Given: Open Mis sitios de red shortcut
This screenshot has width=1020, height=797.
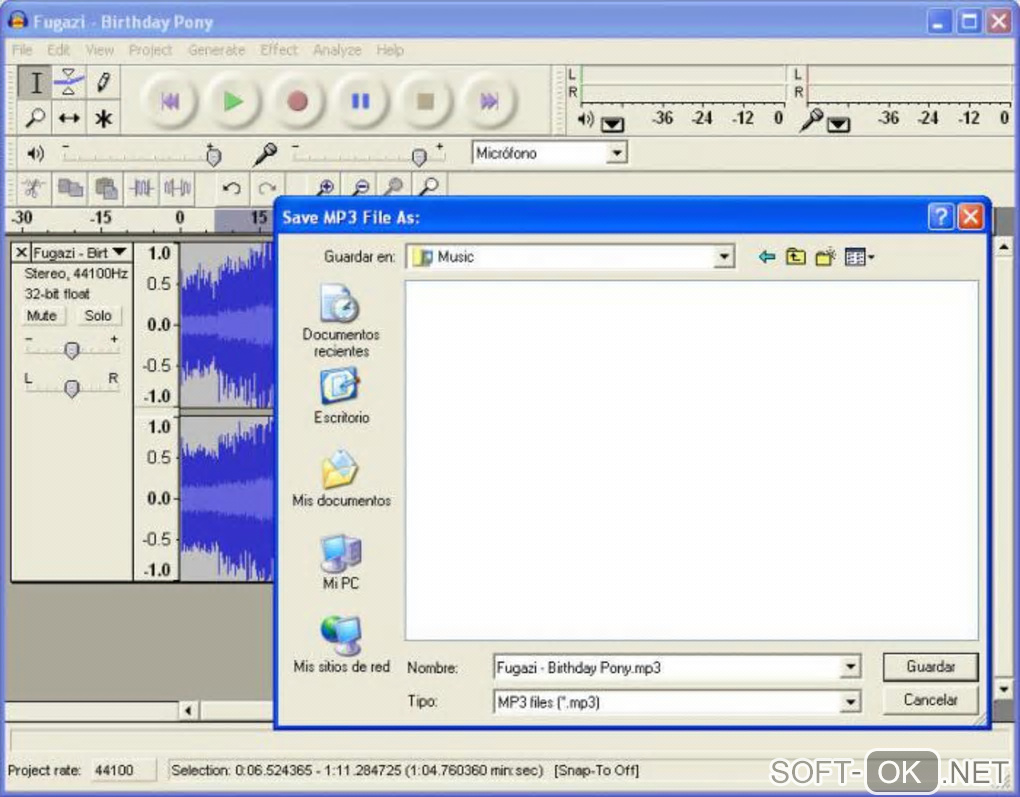Looking at the screenshot, I should click(341, 644).
